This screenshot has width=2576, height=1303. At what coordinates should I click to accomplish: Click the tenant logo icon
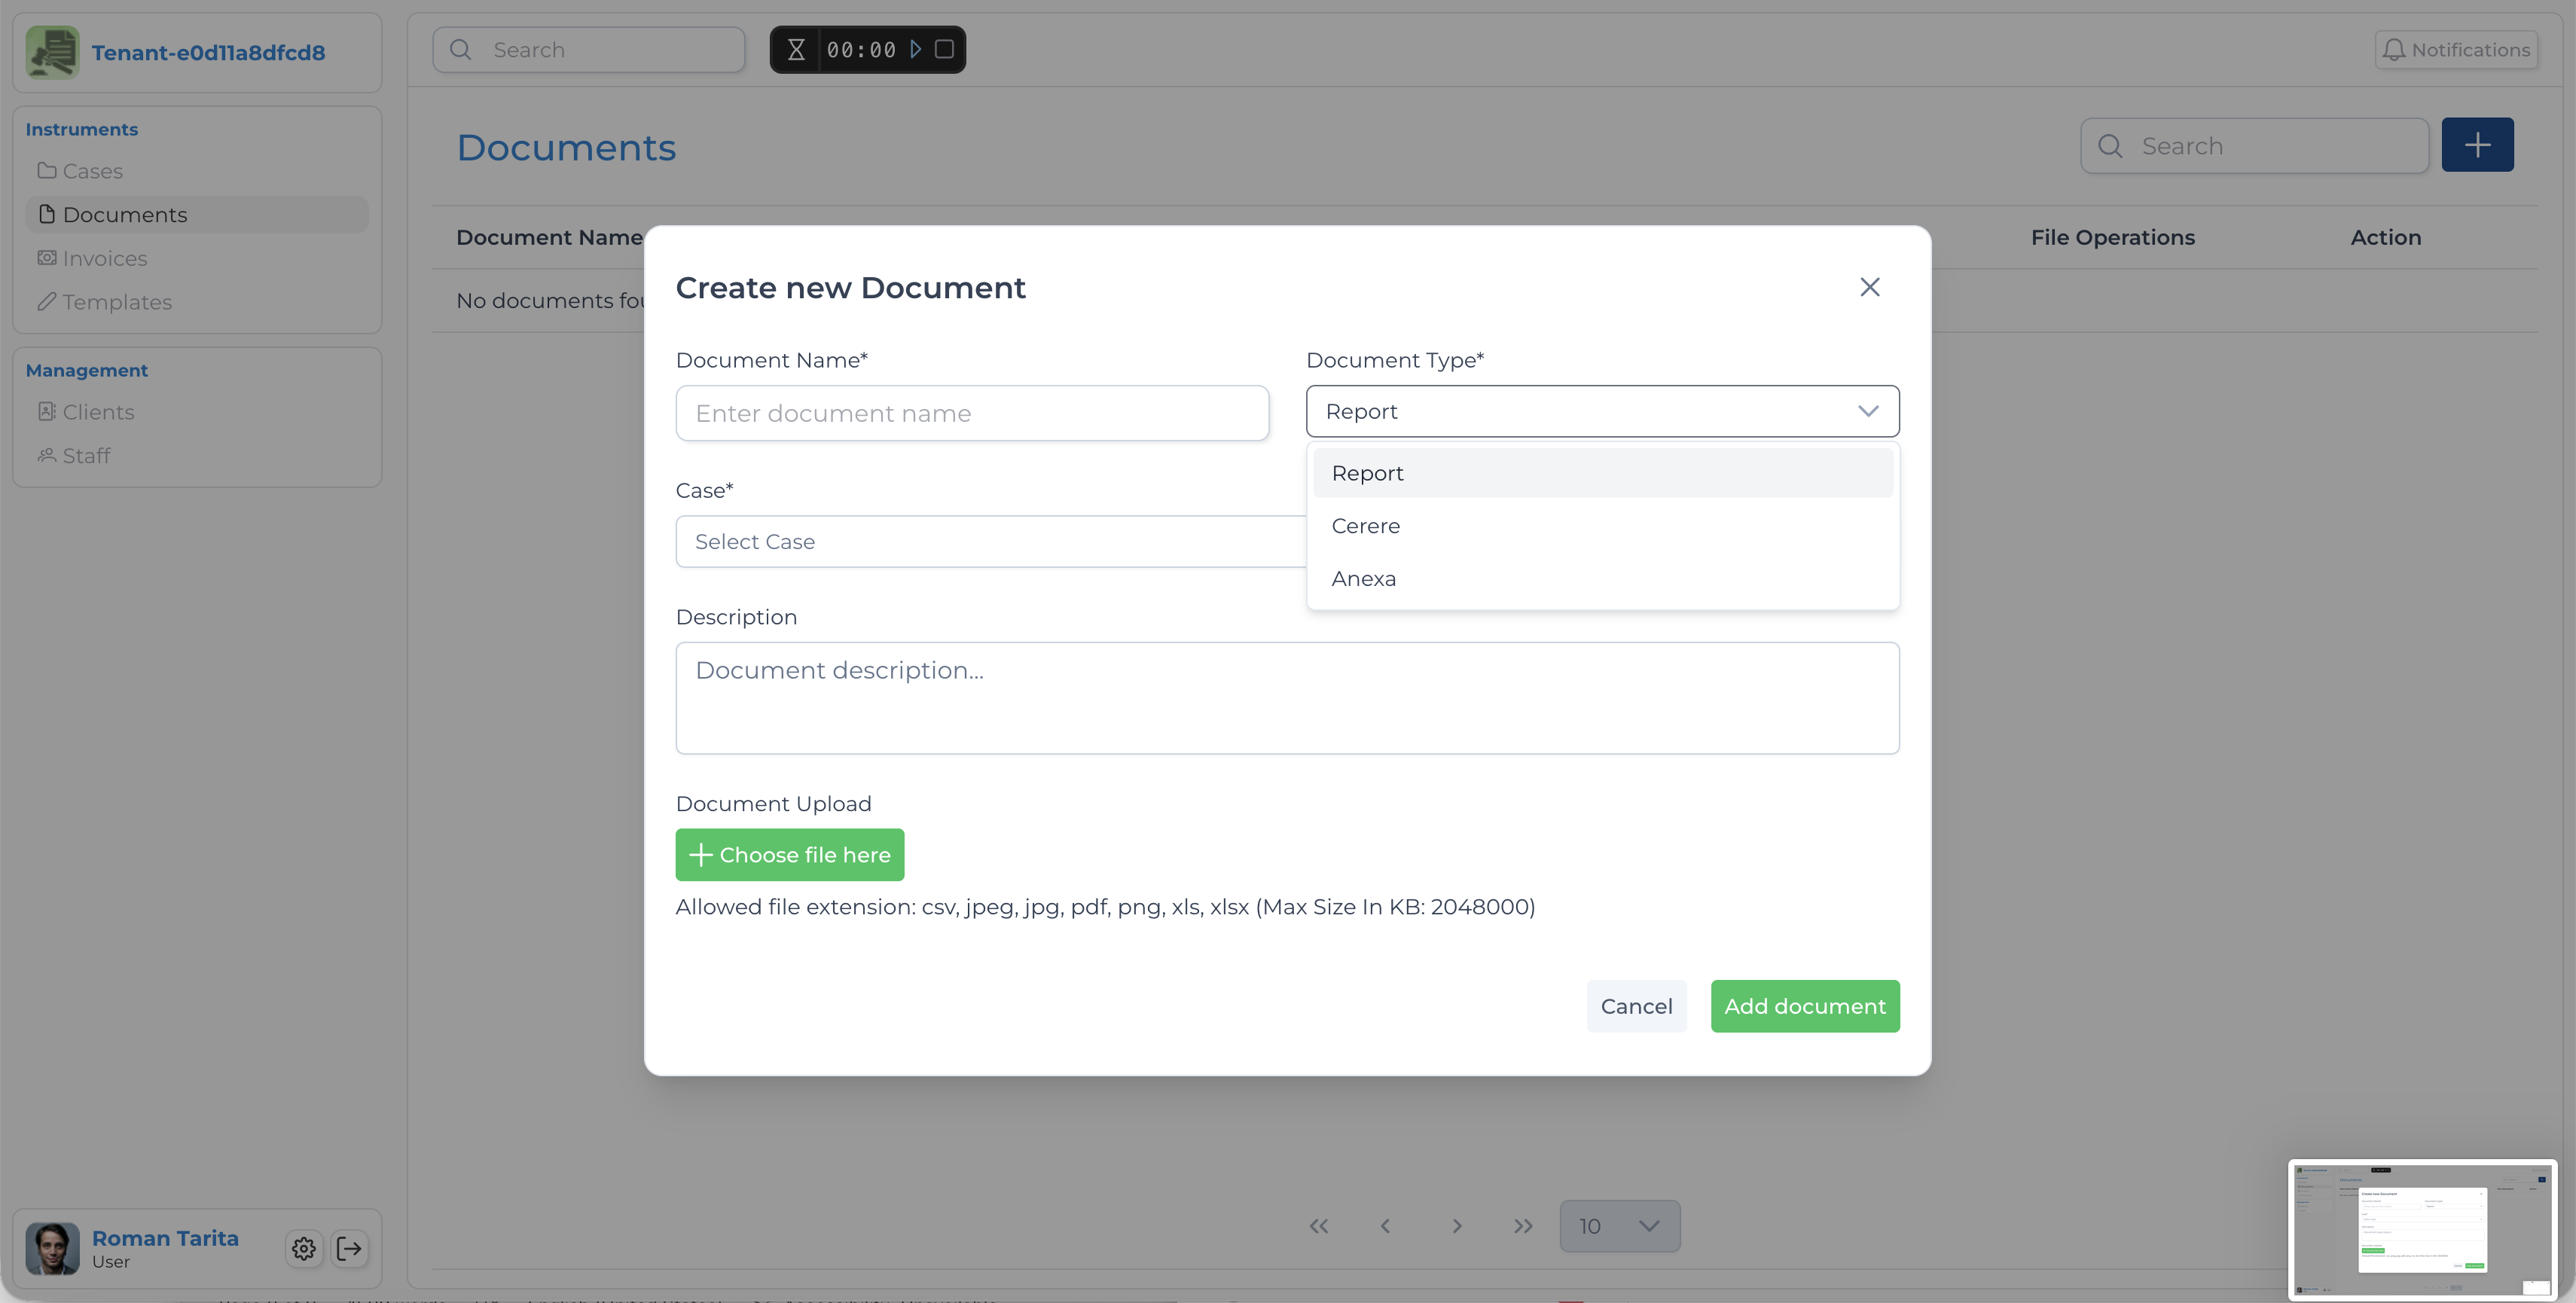tap(53, 52)
